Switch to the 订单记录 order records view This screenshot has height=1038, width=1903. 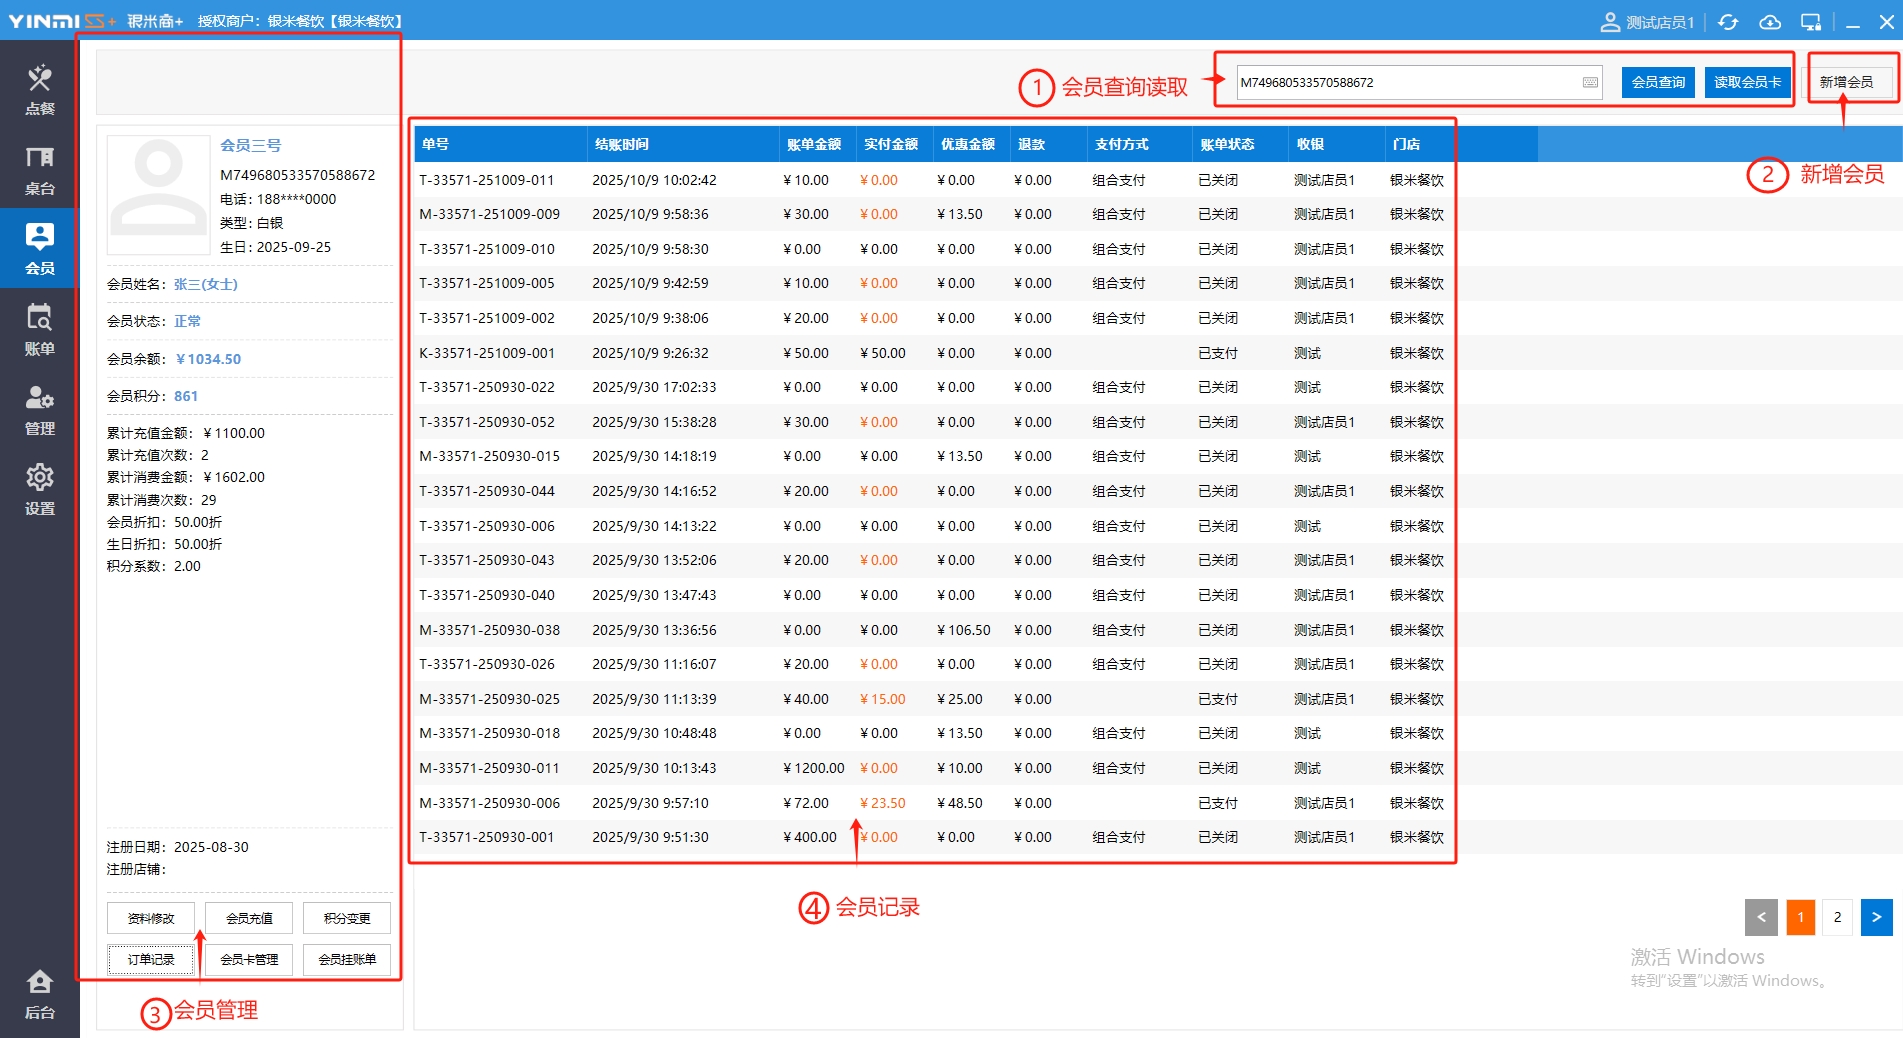pyautogui.click(x=151, y=959)
